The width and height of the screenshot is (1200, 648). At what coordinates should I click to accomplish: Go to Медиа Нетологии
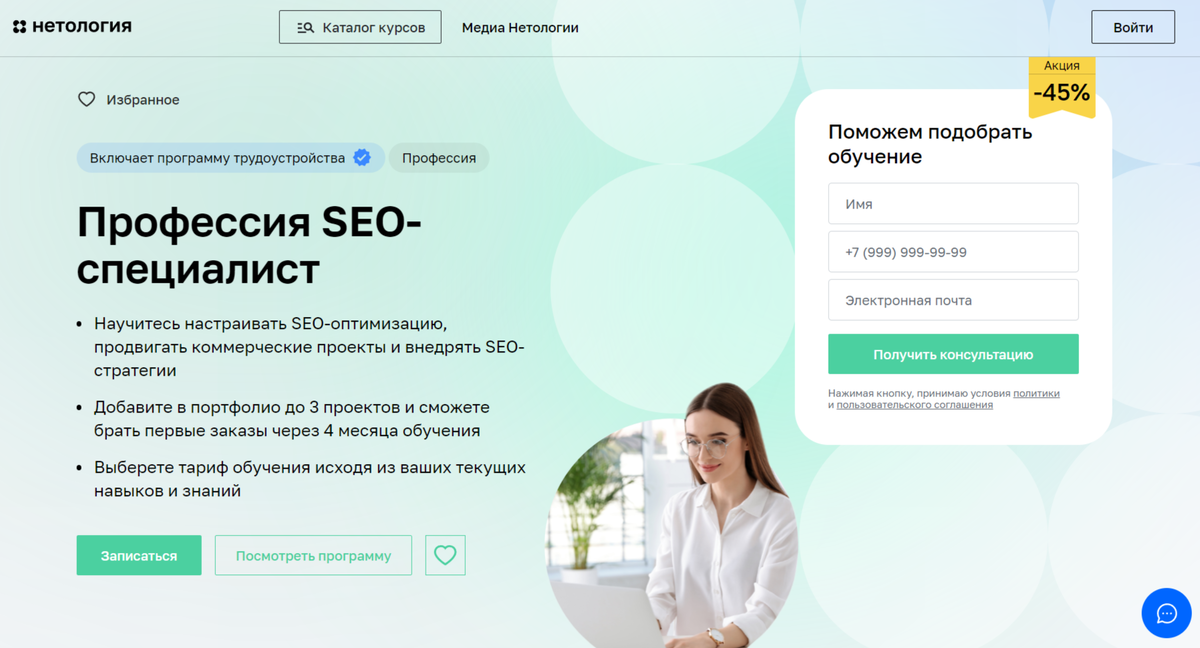click(520, 28)
